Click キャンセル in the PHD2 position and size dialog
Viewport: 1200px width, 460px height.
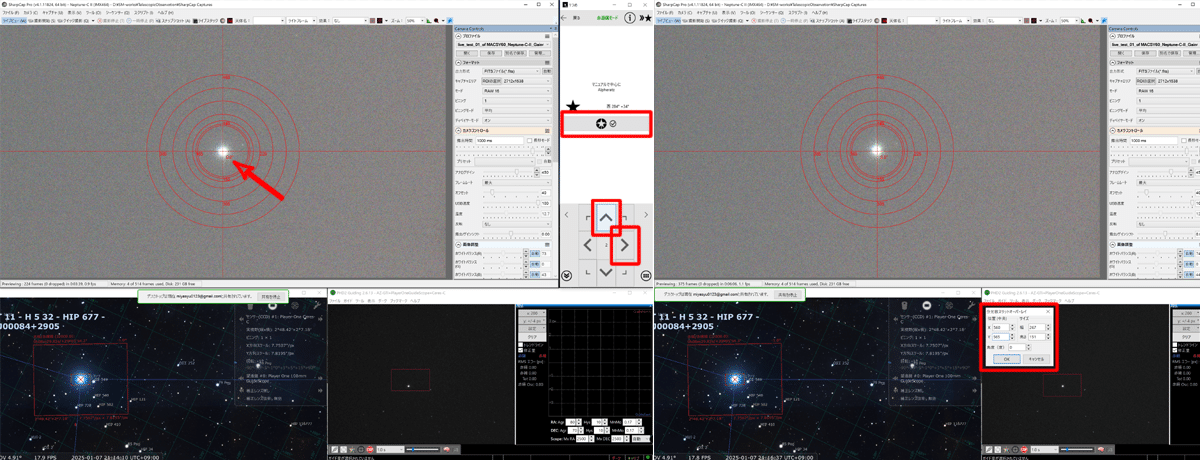click(1036, 359)
